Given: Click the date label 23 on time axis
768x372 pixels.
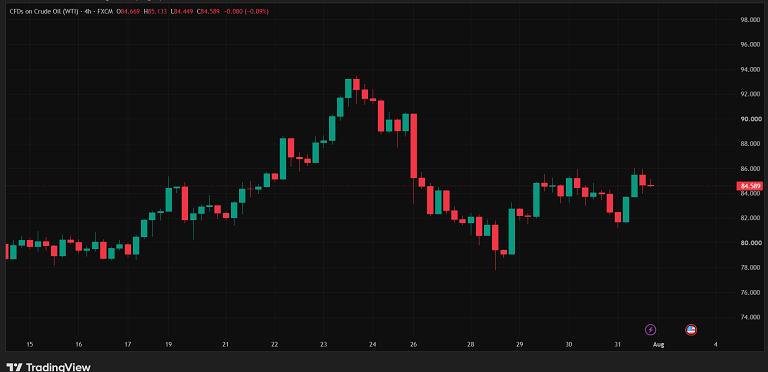Looking at the screenshot, I should coord(323,345).
